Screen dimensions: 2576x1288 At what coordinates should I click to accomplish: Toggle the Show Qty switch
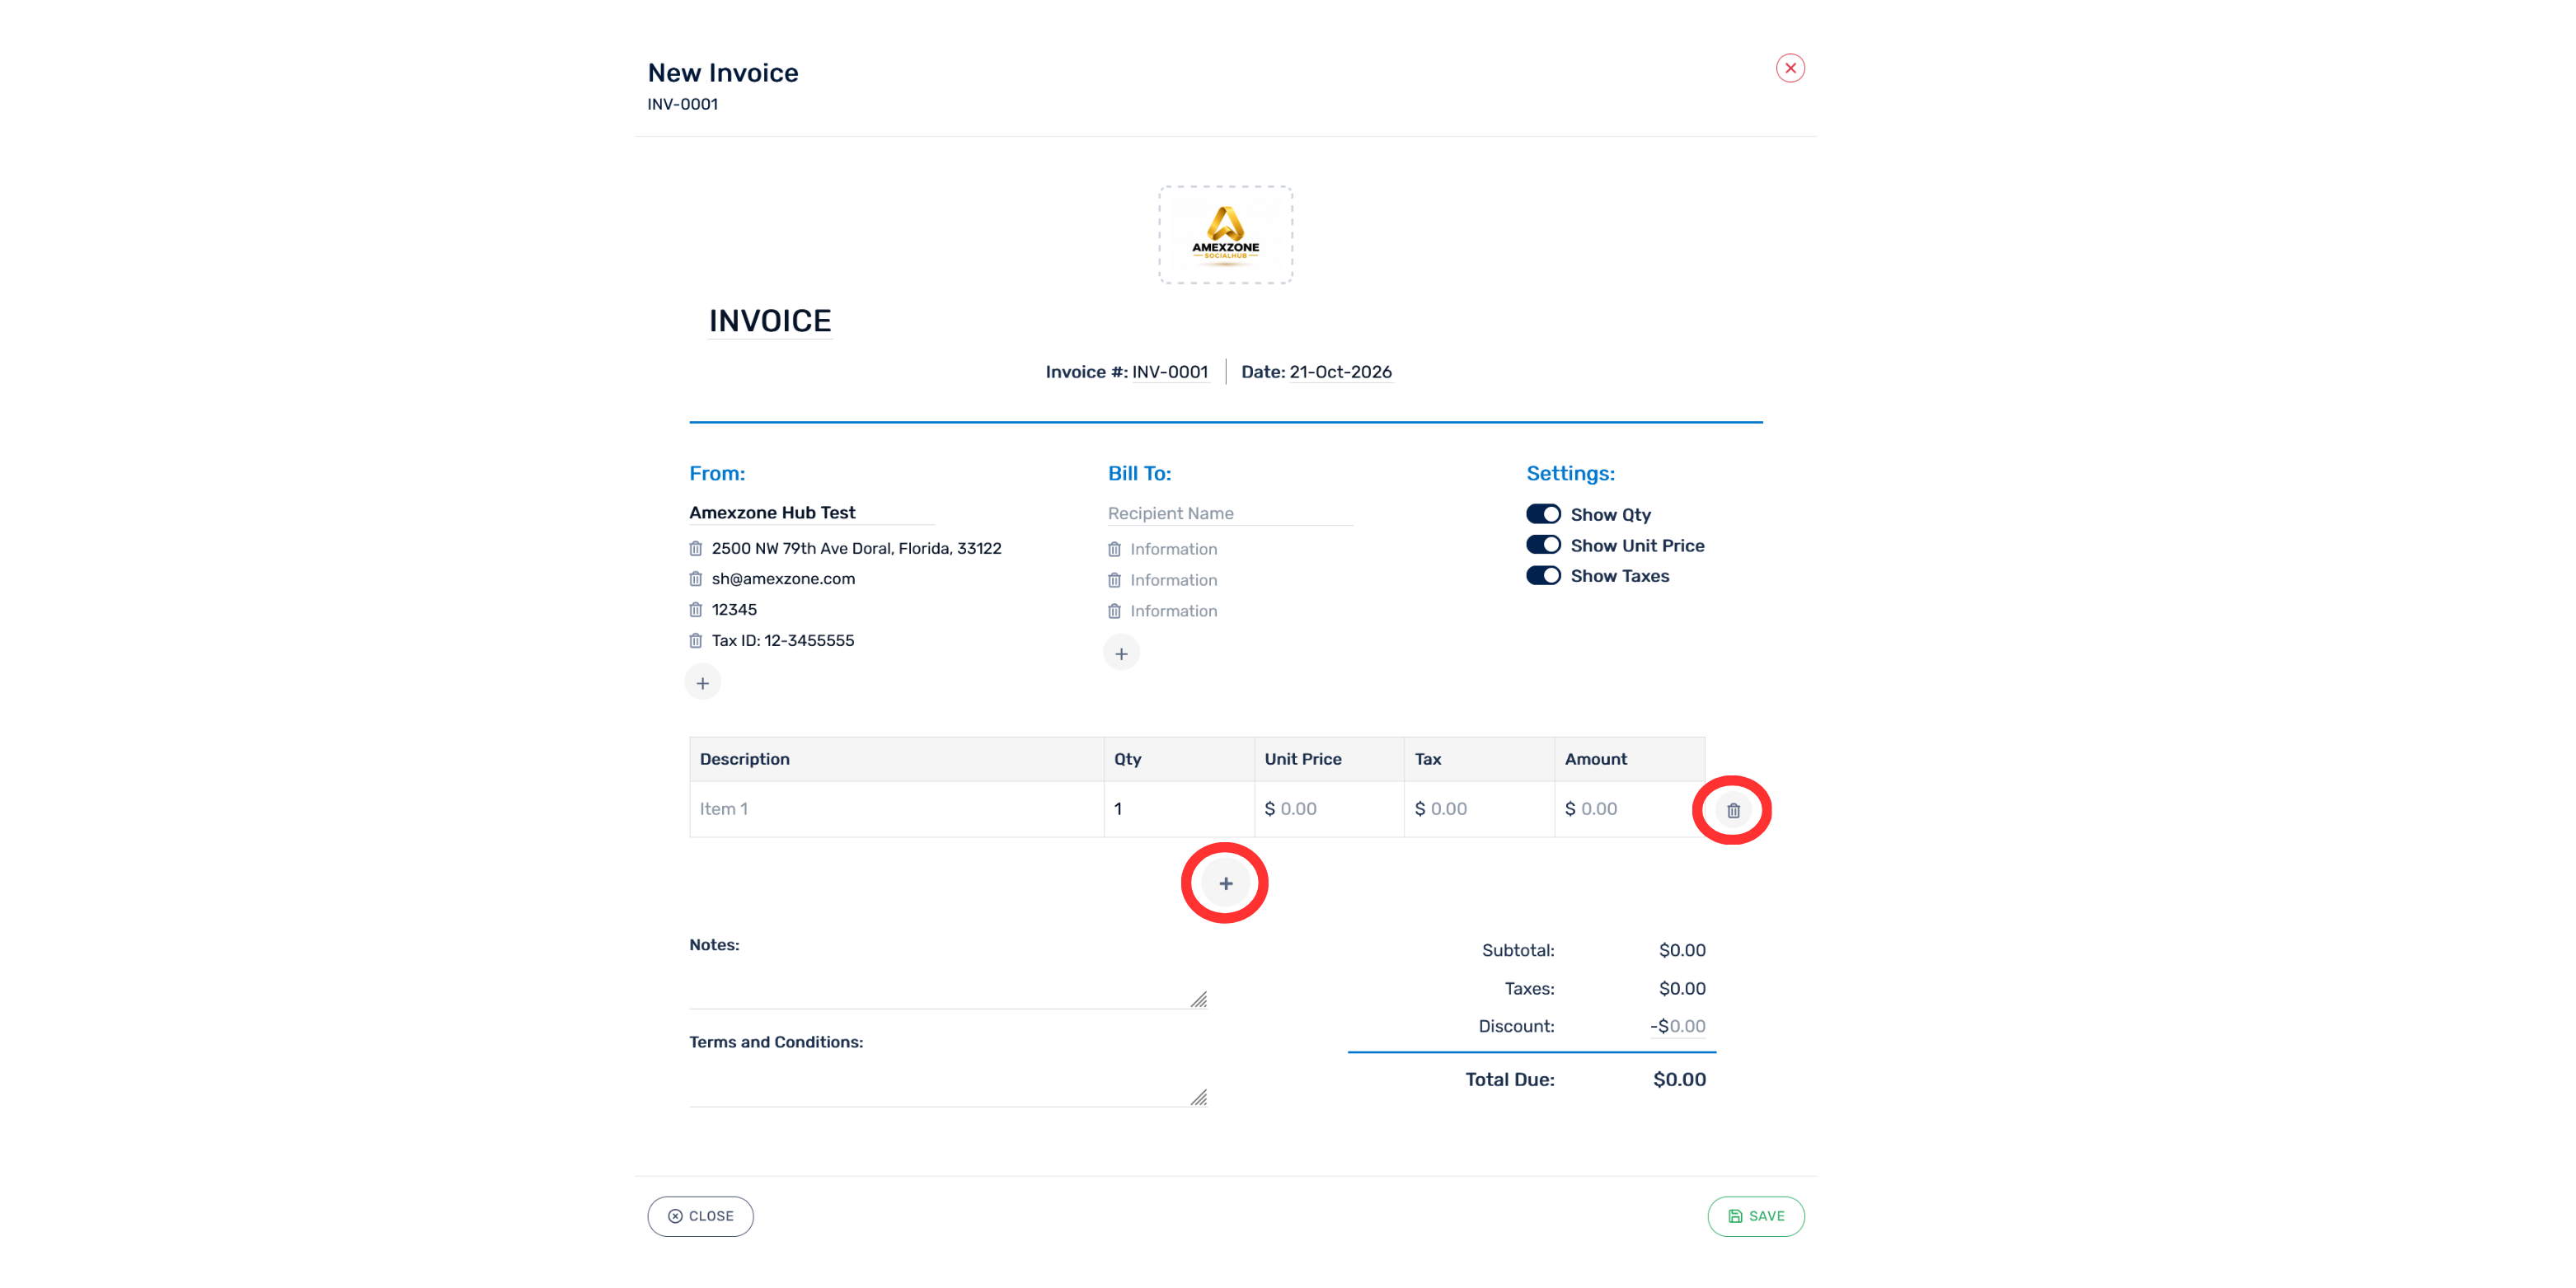1544,514
